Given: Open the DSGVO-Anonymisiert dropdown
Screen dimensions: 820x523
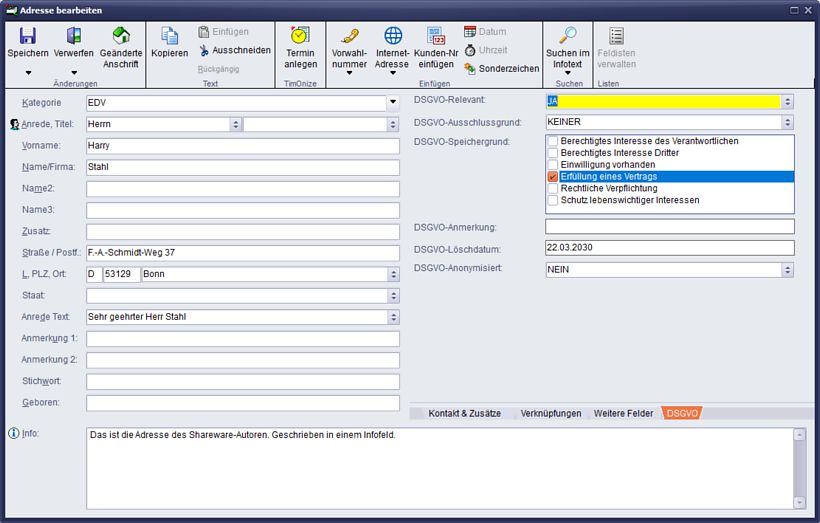Looking at the screenshot, I should (787, 270).
